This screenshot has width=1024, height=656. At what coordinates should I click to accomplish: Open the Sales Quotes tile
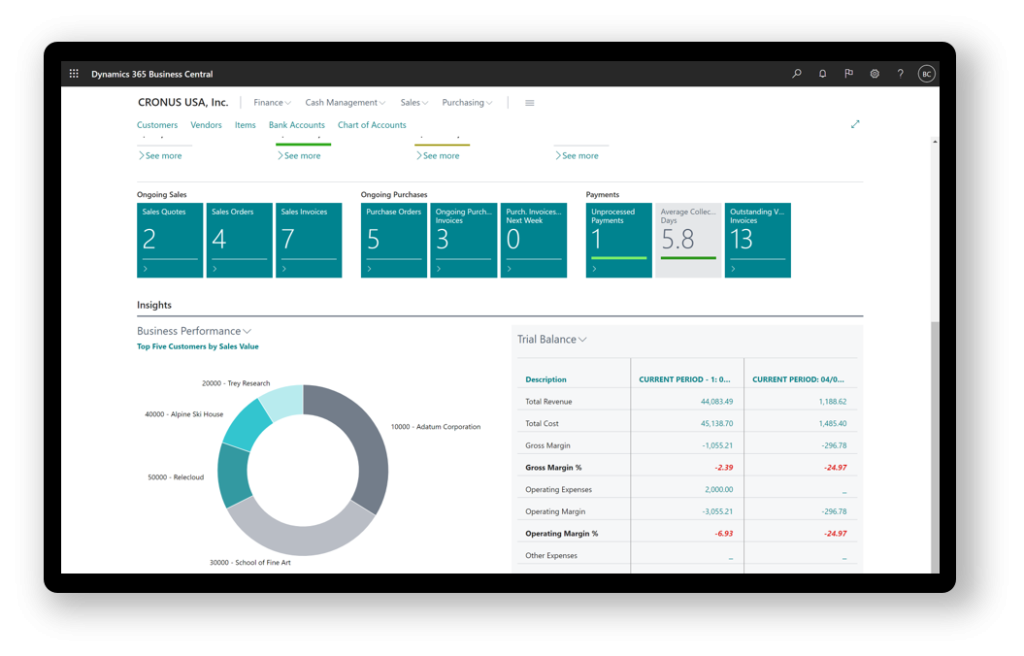[170, 240]
